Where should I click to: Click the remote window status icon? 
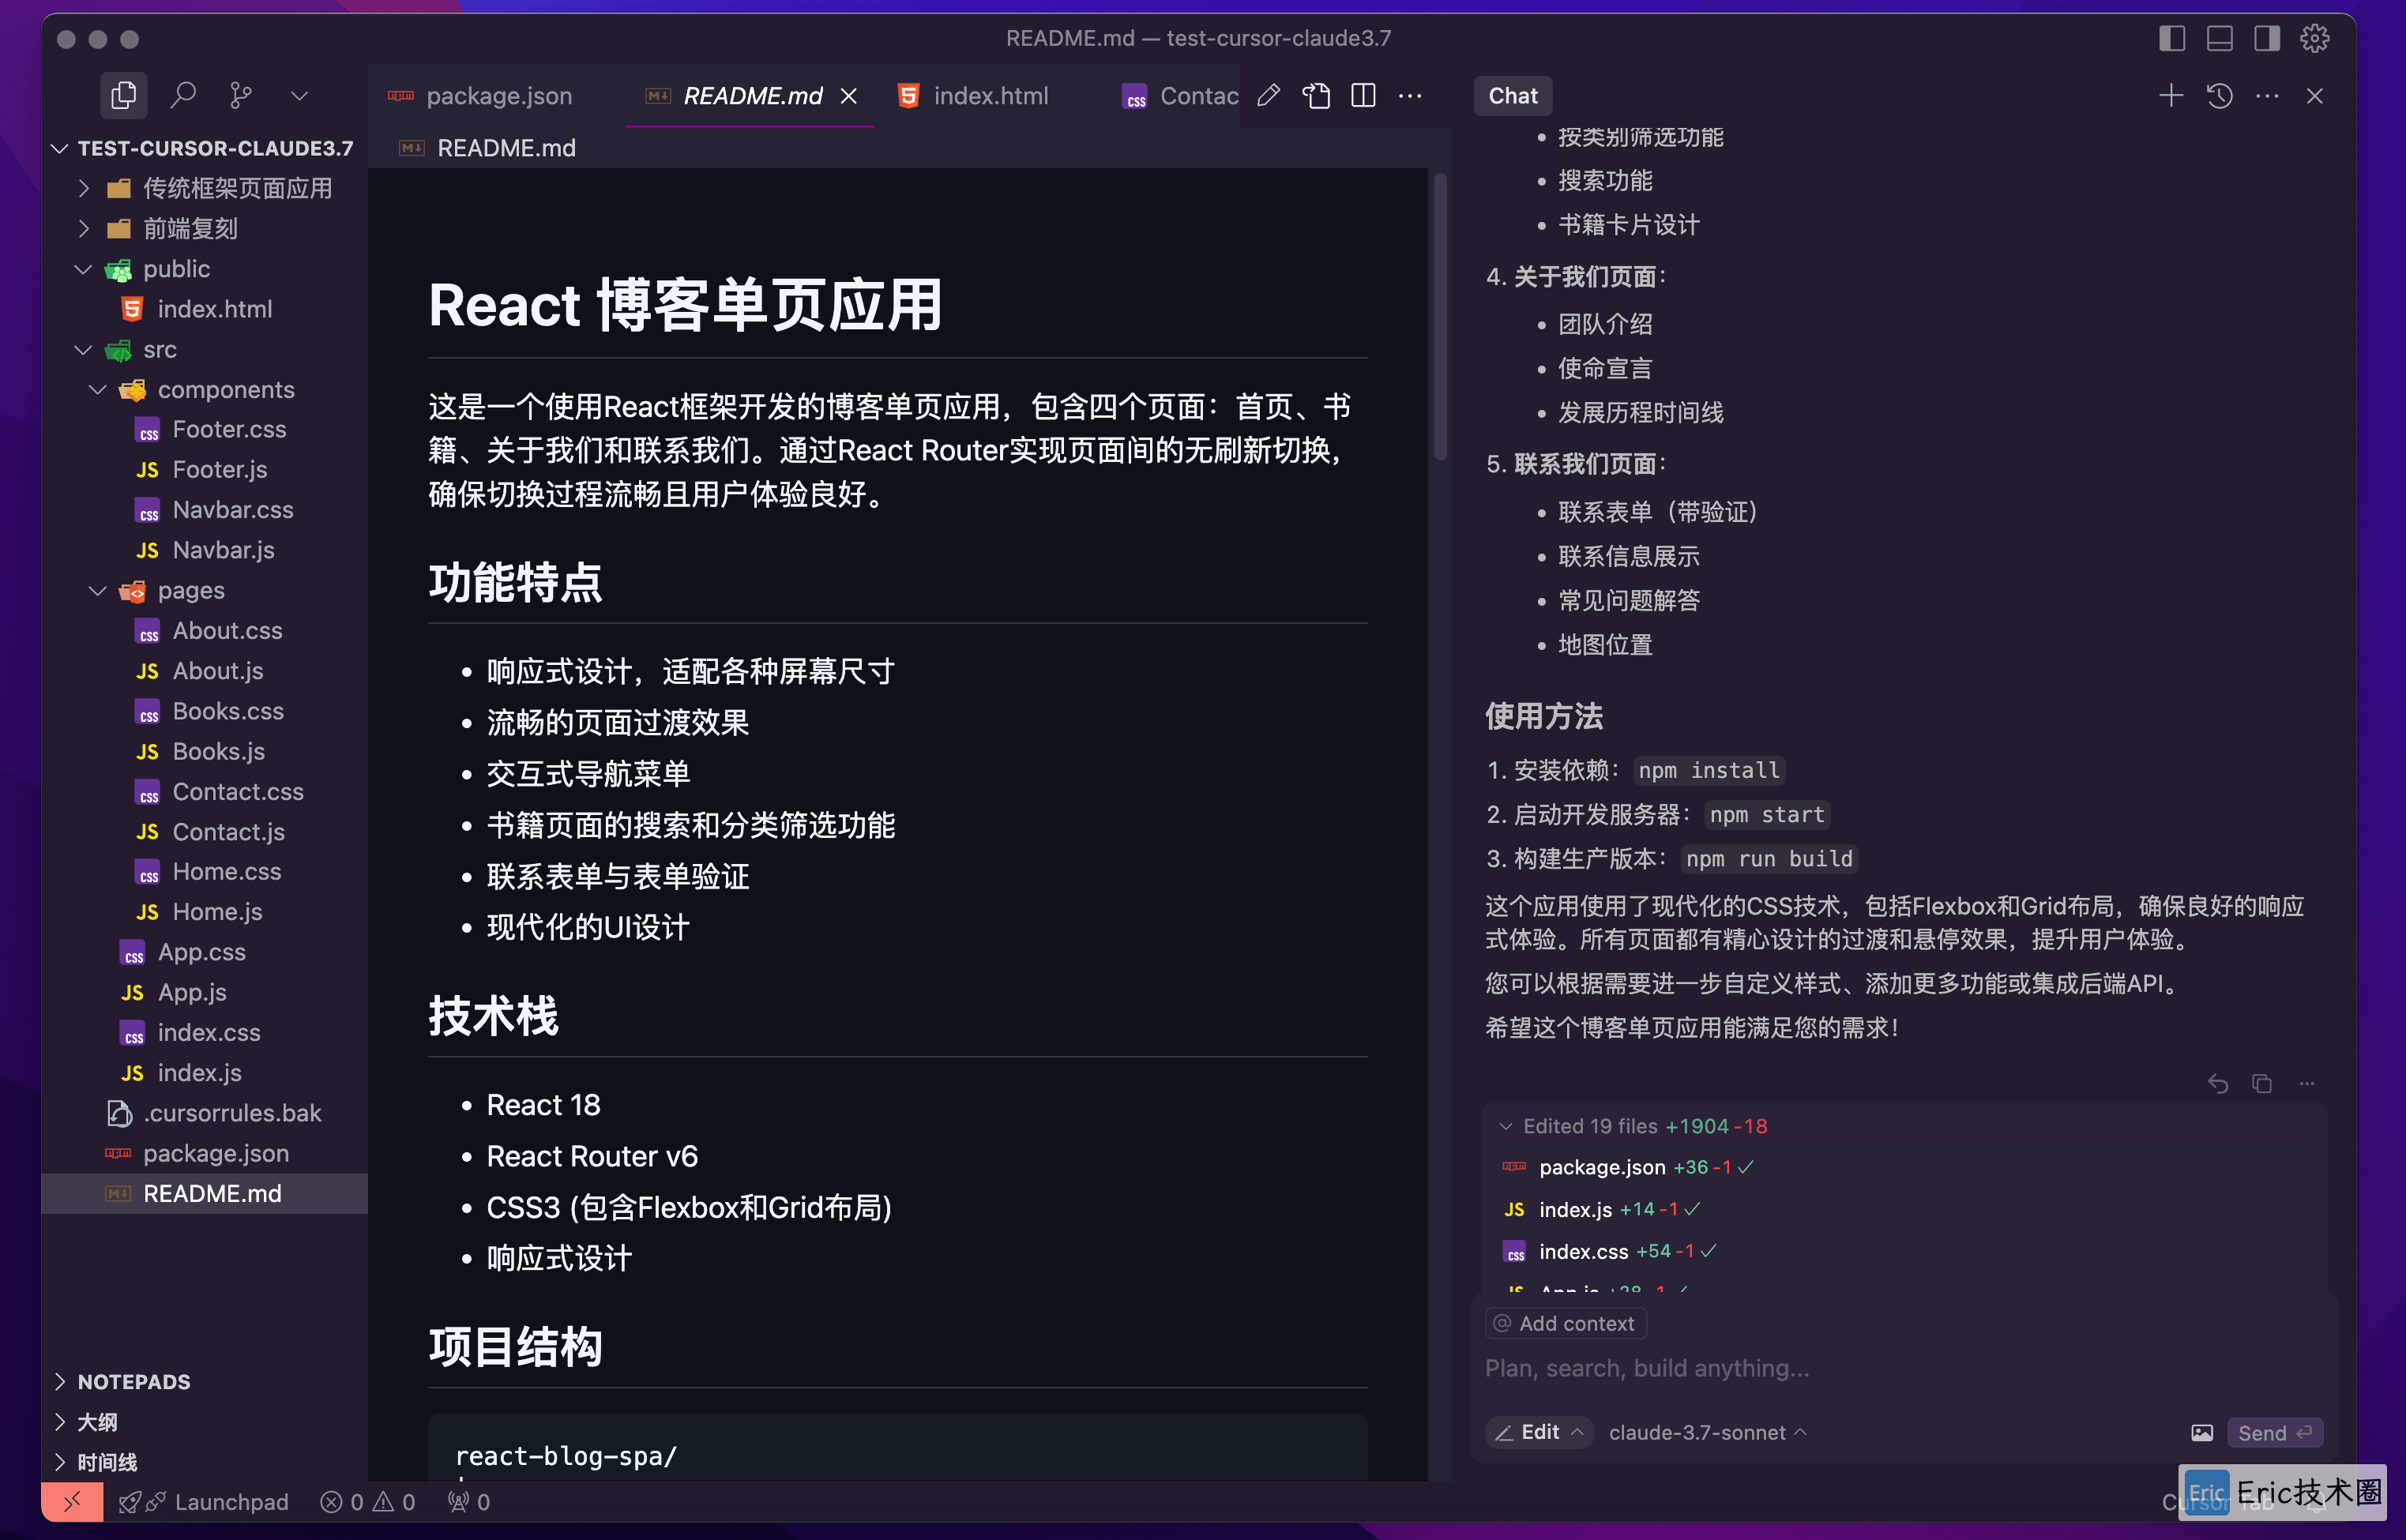pos(72,1501)
